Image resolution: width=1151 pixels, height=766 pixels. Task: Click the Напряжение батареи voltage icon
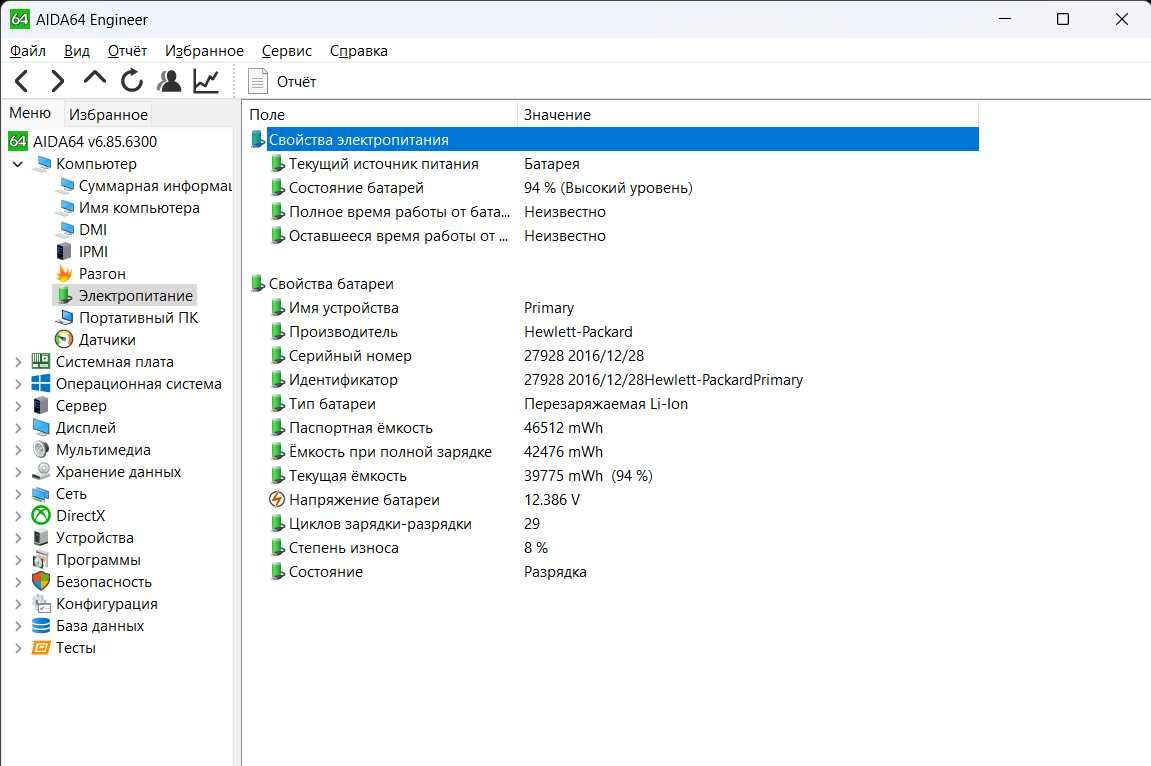[x=277, y=500]
